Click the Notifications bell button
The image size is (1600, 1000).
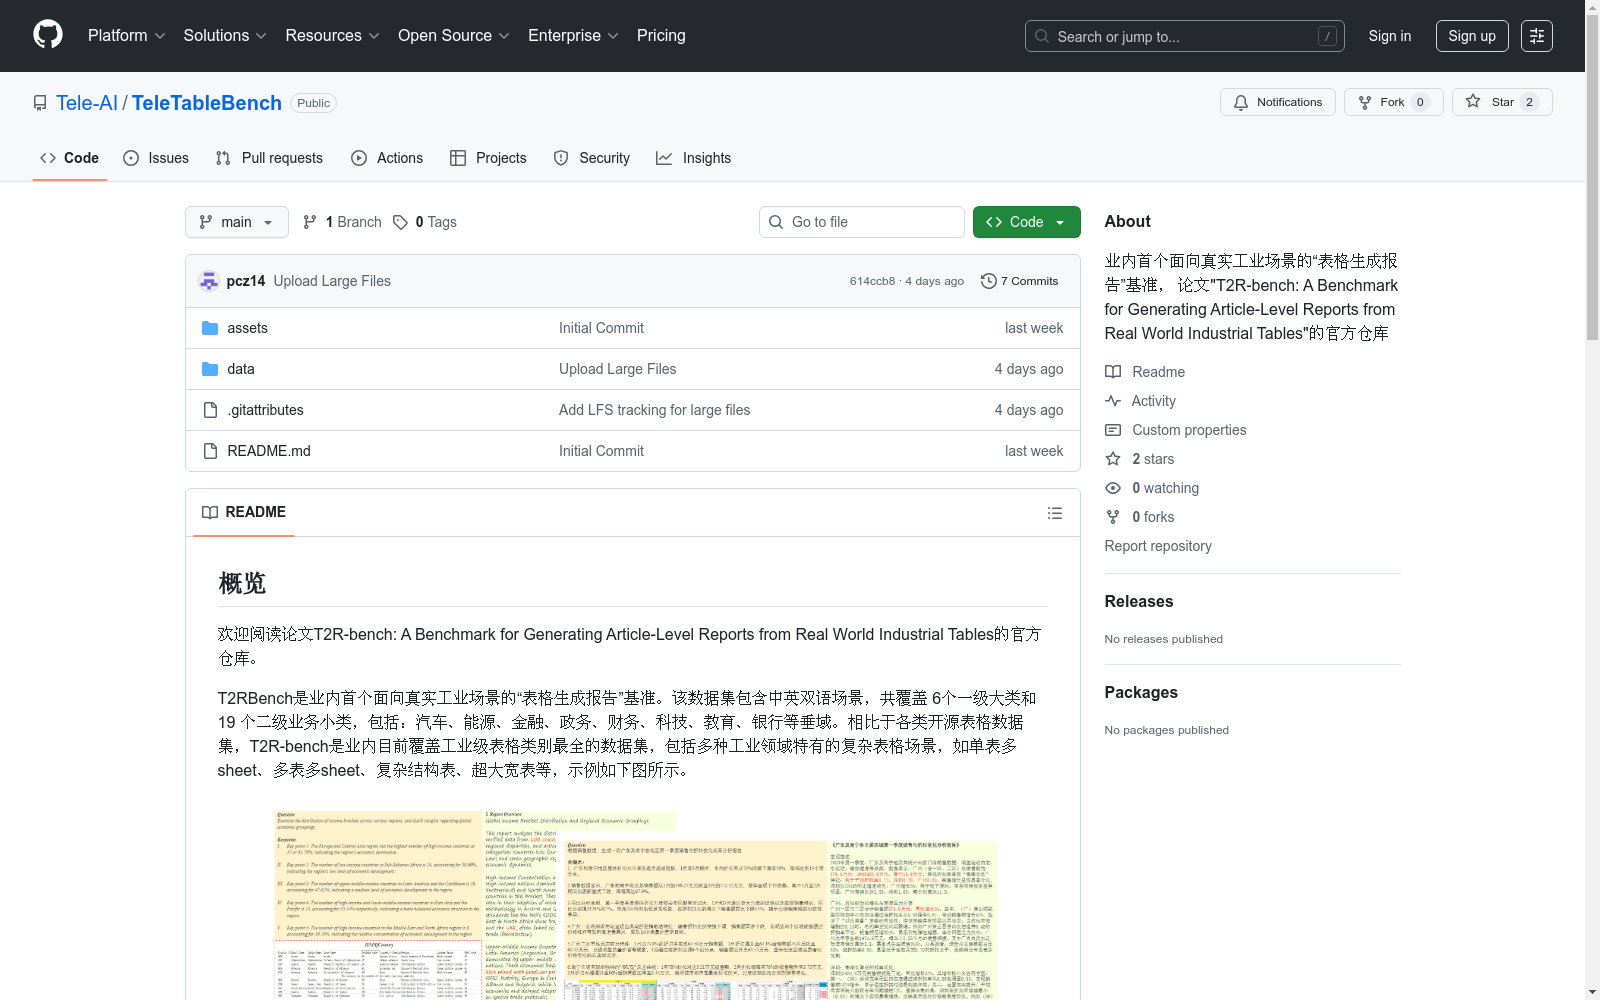coord(1278,102)
